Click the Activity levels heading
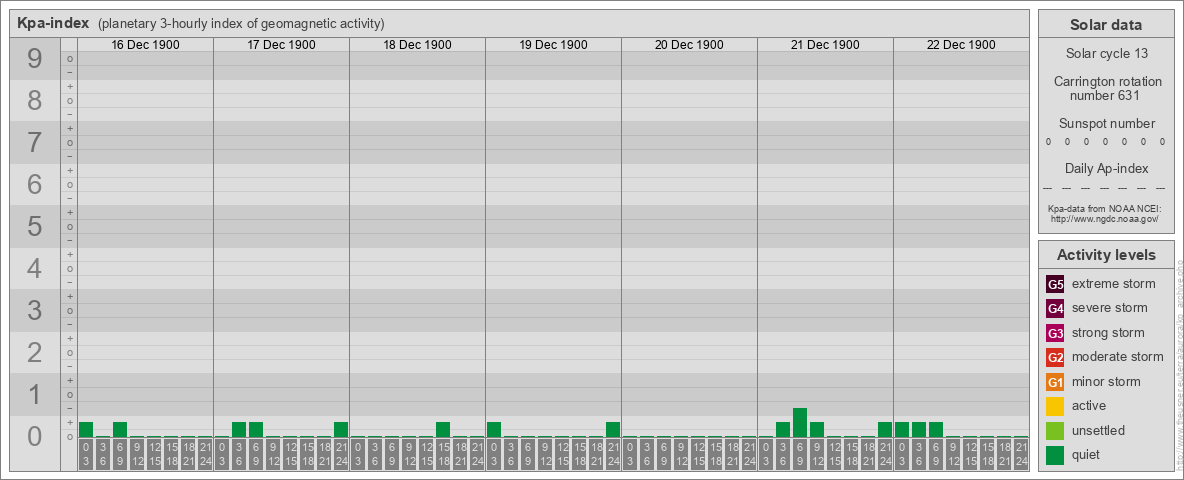1184x480 pixels. pos(1106,255)
